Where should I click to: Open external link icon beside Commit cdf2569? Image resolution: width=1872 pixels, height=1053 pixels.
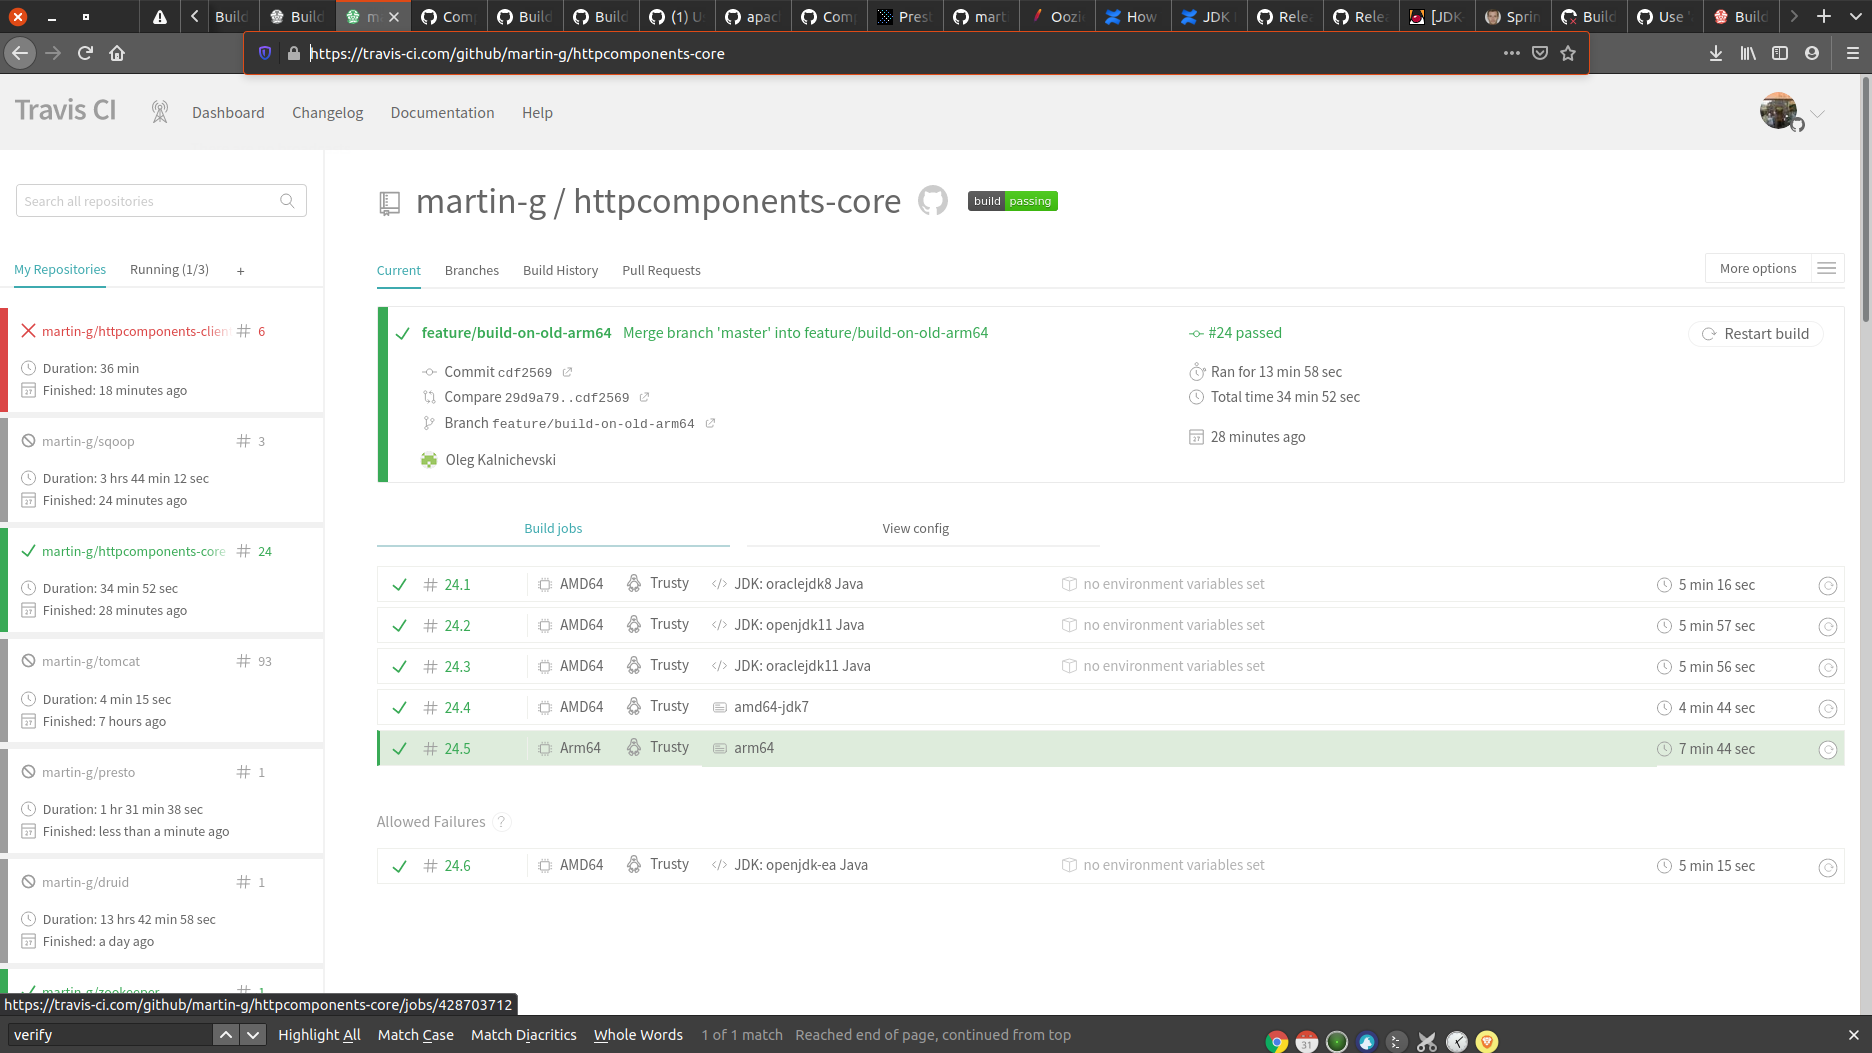567,372
